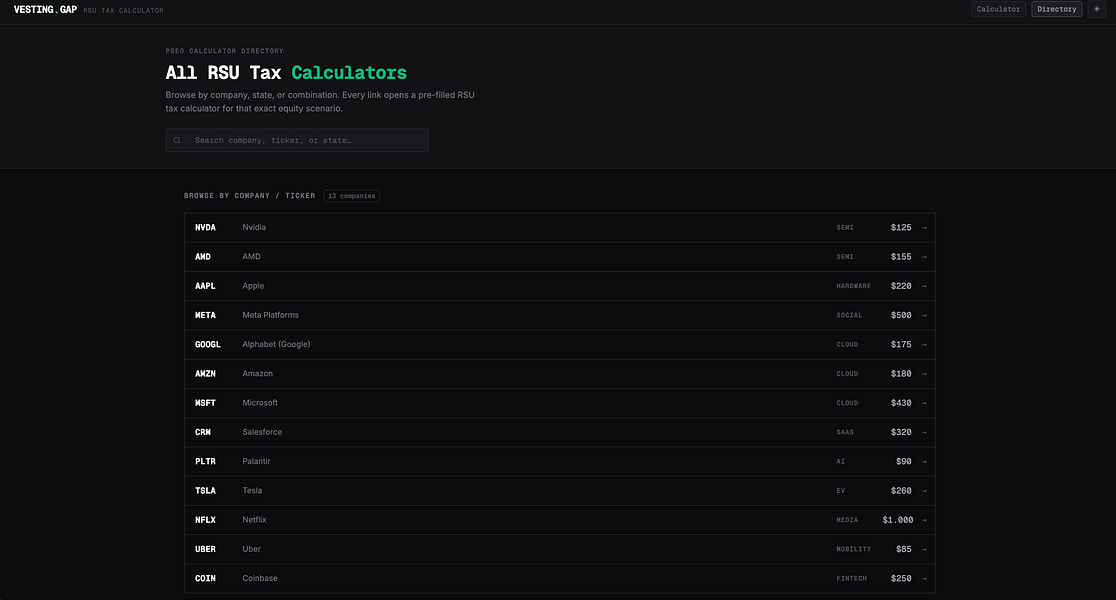Image resolution: width=1116 pixels, height=600 pixels.
Task: Click the PLTR ticker
Action: coord(205,461)
